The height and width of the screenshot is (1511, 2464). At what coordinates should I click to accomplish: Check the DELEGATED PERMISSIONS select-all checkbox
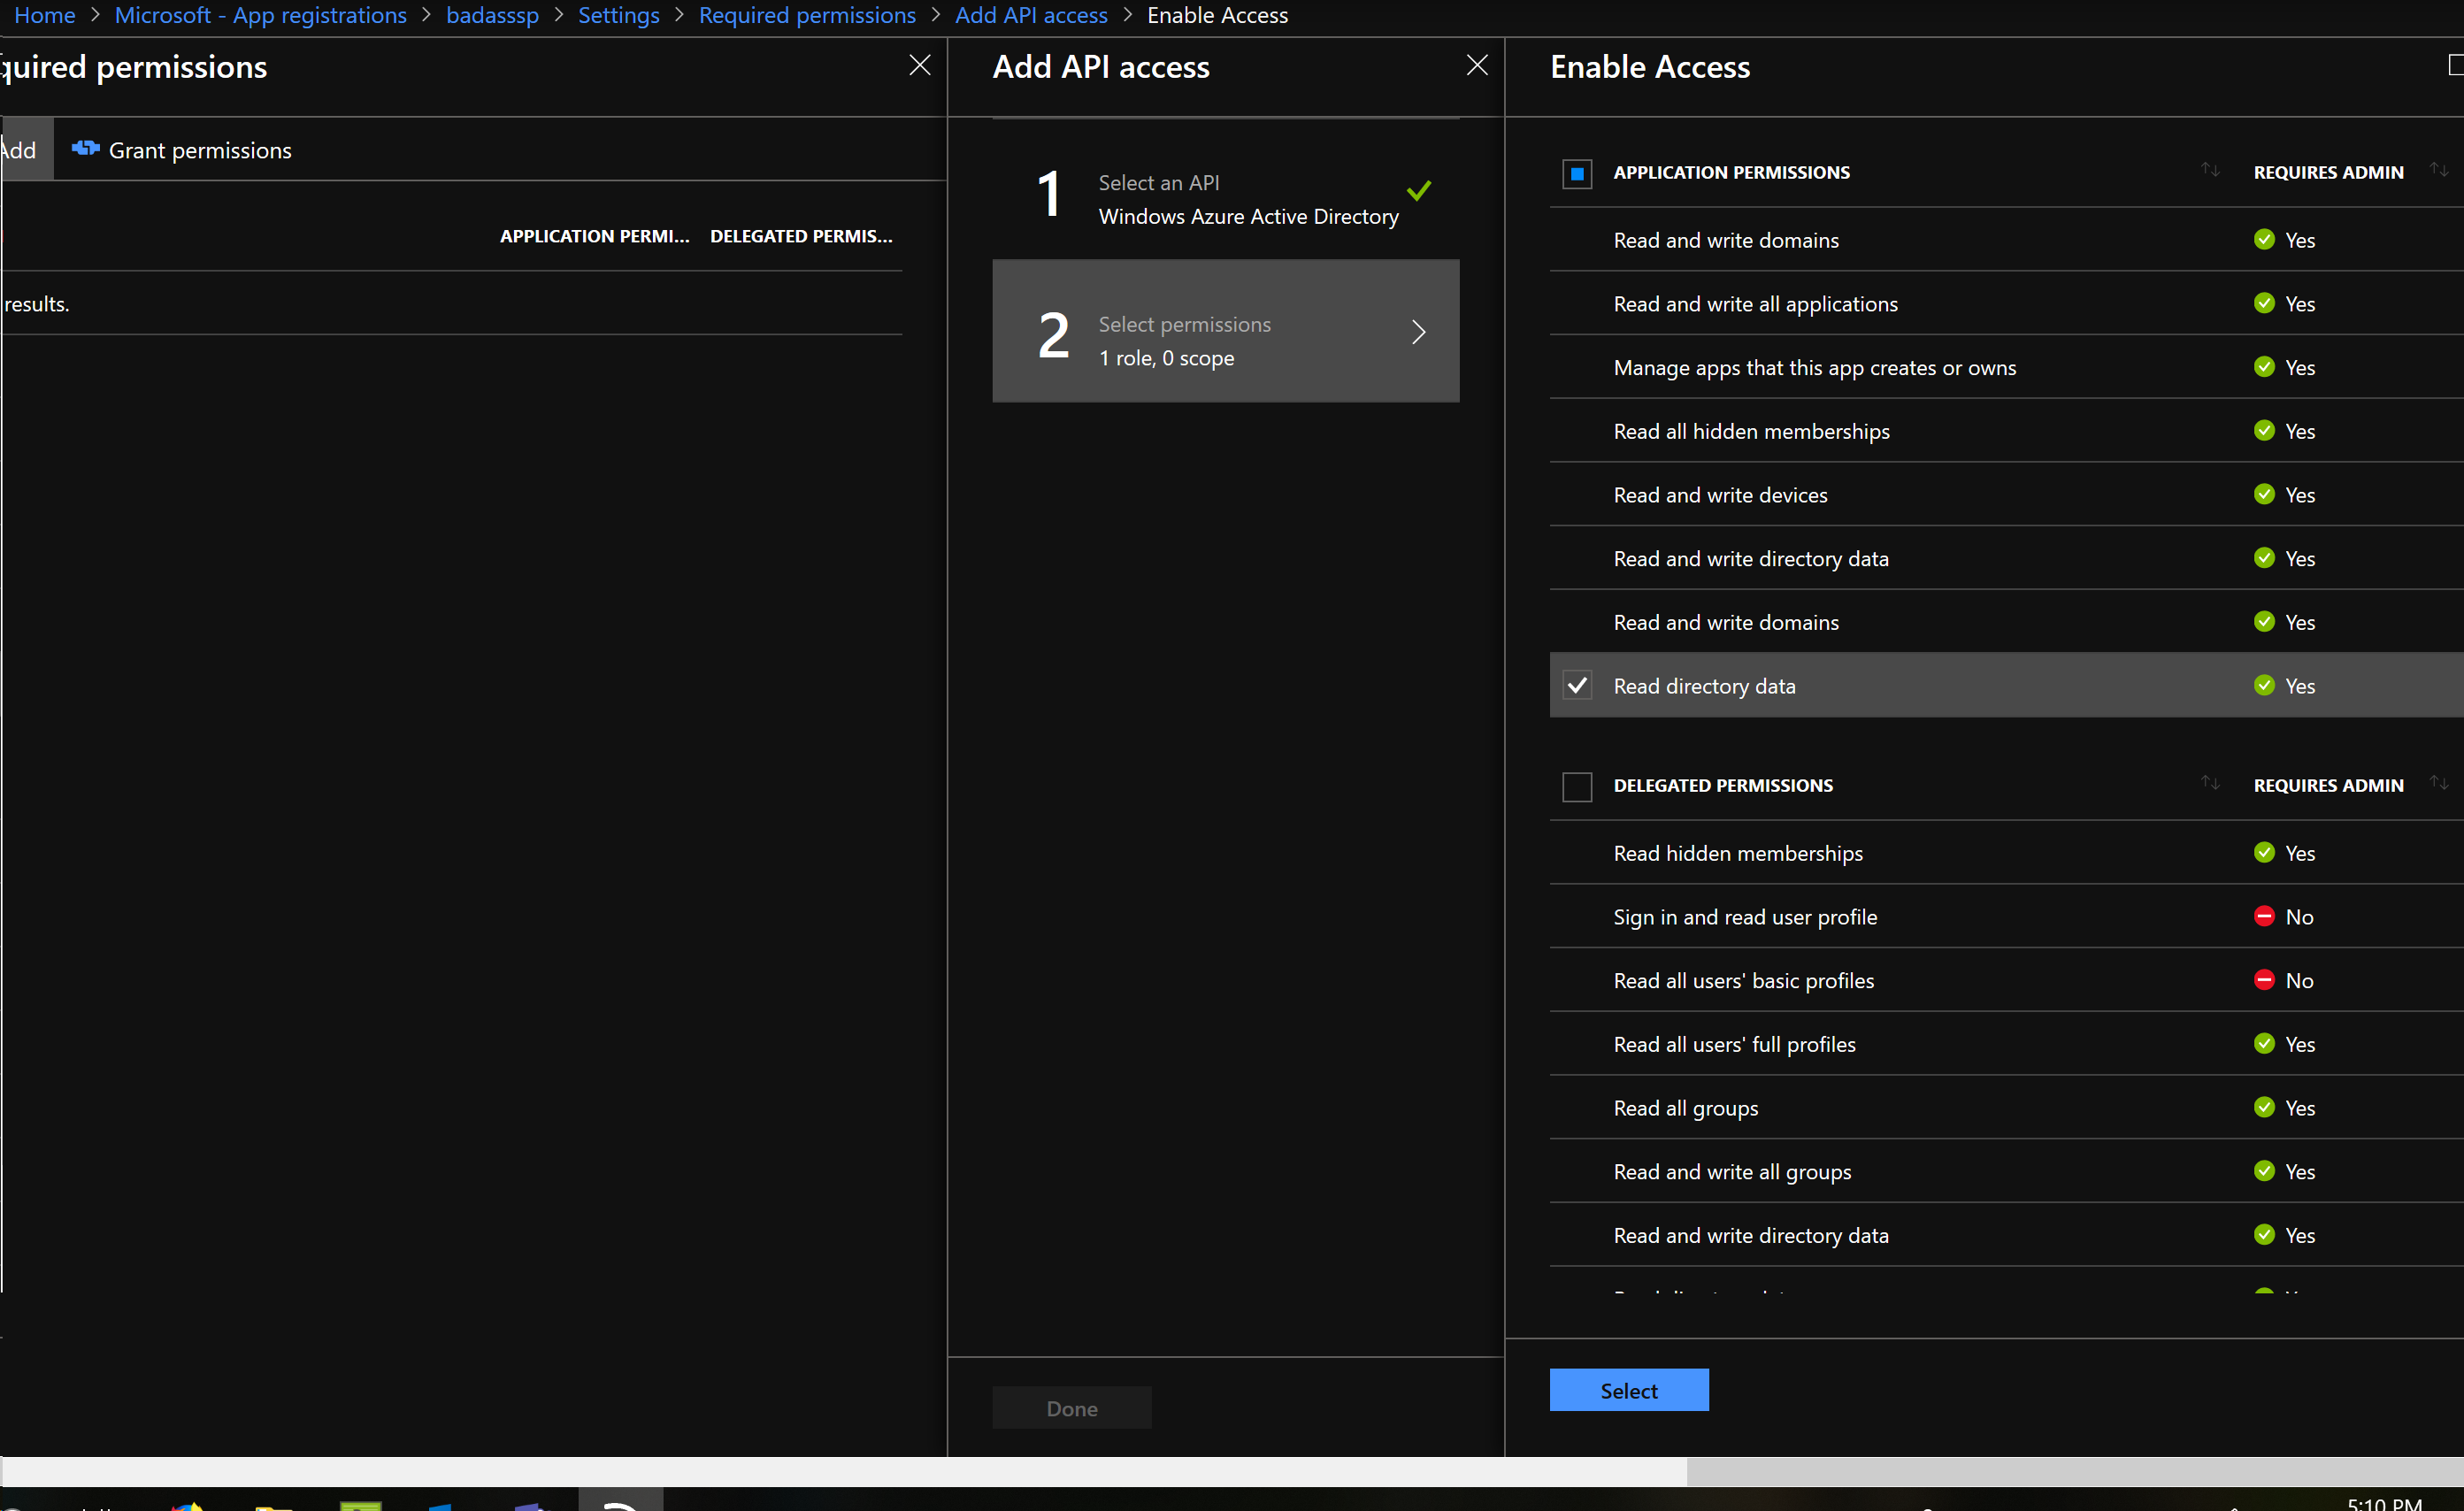pos(1577,786)
